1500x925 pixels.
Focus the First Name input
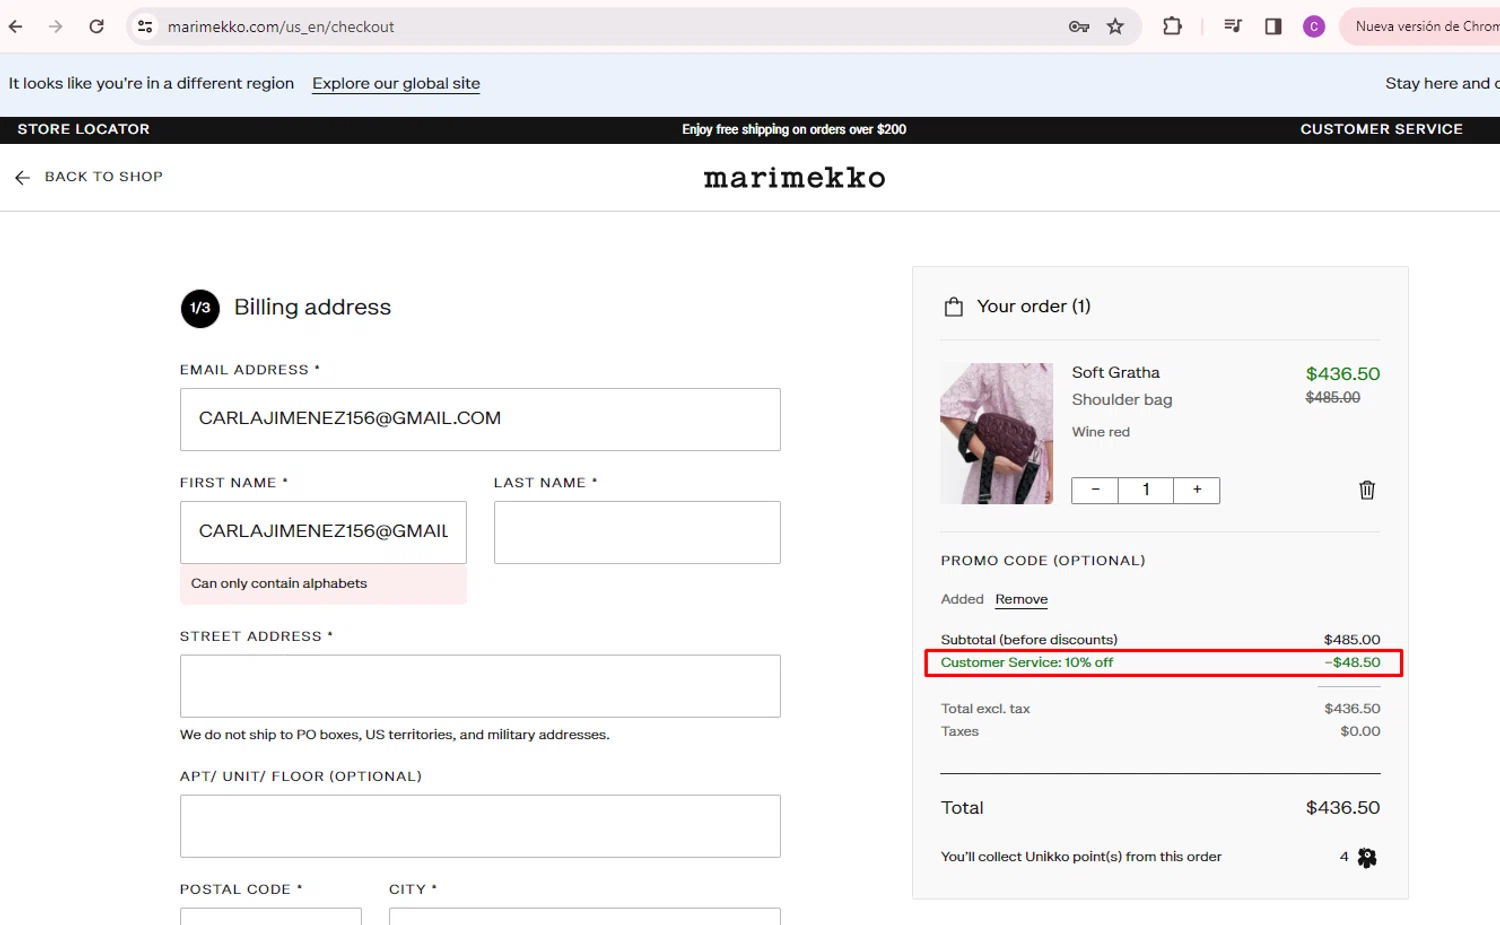(x=323, y=532)
